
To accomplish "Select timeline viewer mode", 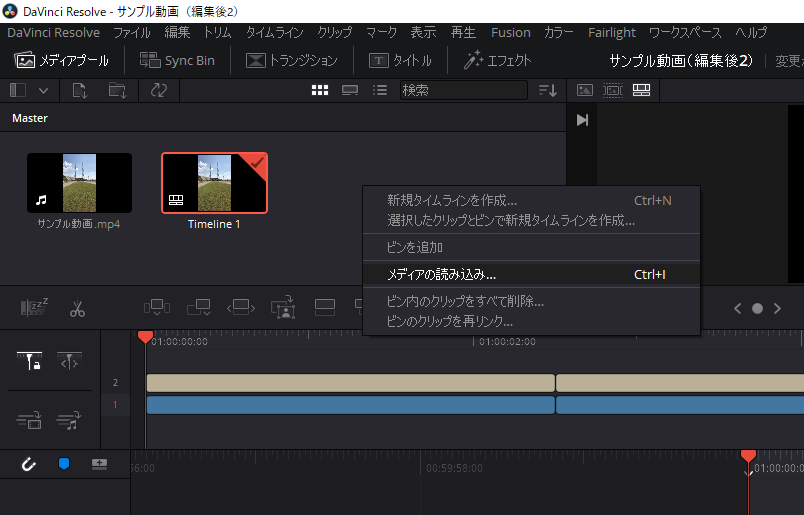I will (641, 90).
